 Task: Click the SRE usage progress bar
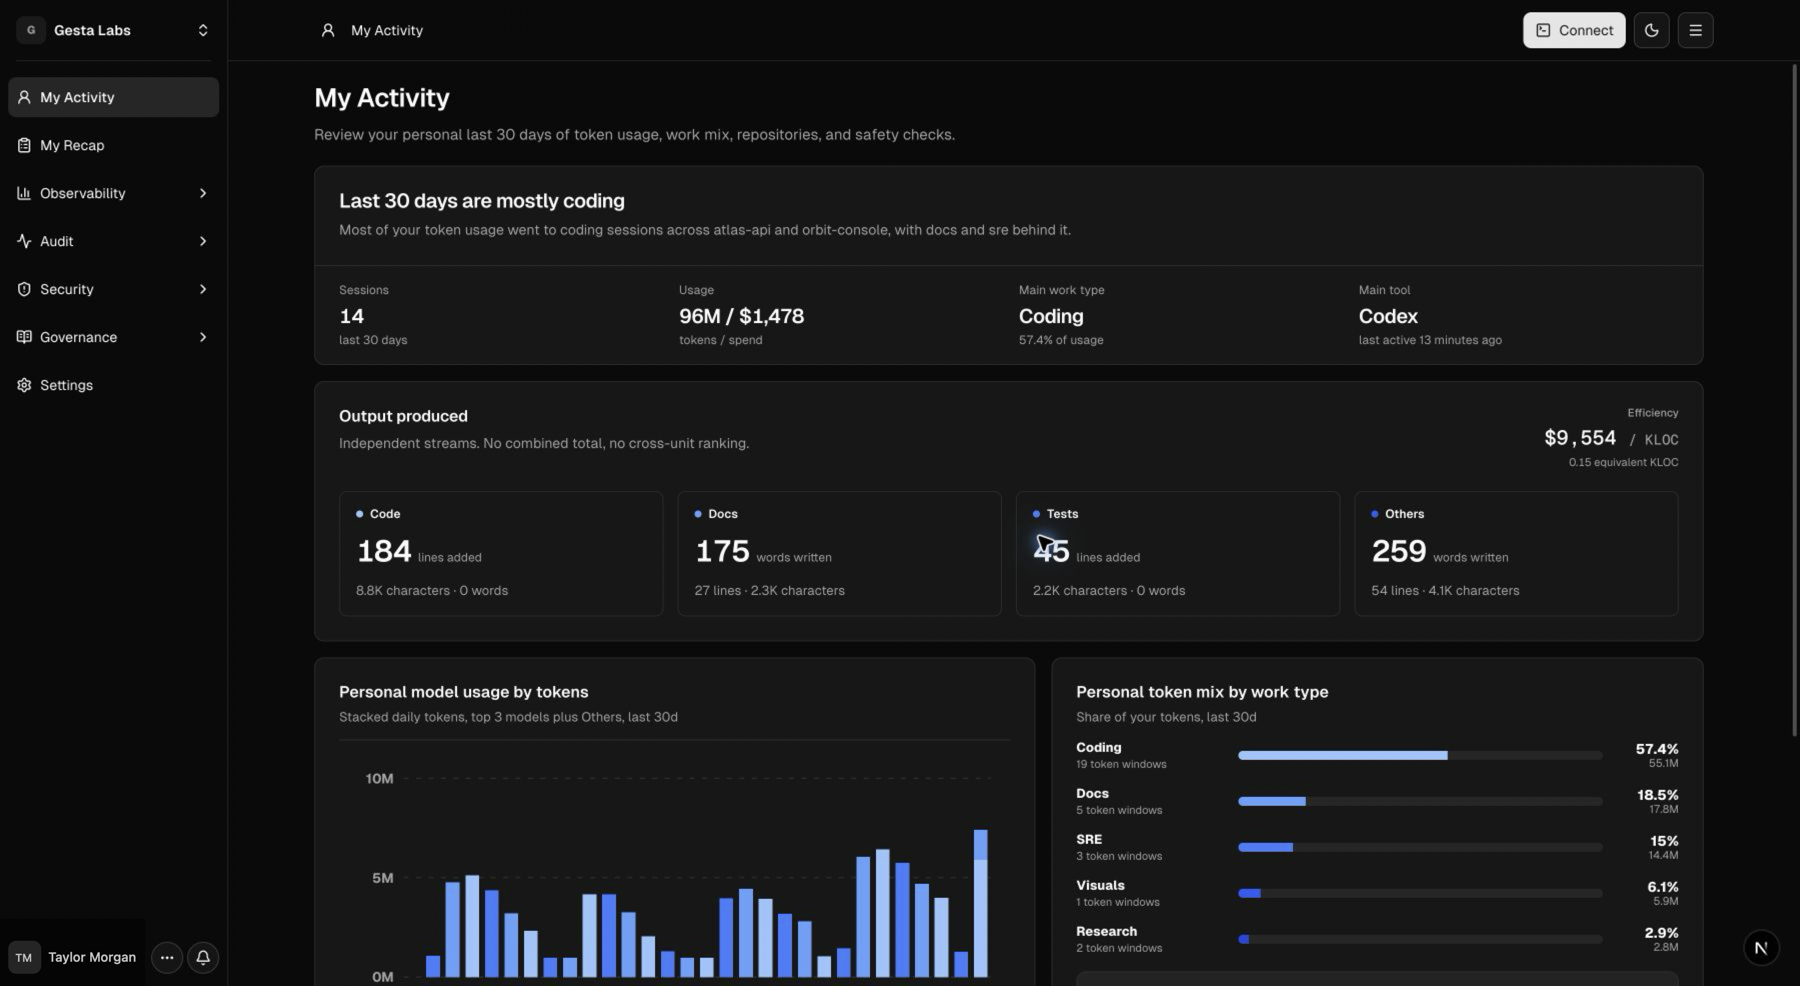(x=1420, y=847)
